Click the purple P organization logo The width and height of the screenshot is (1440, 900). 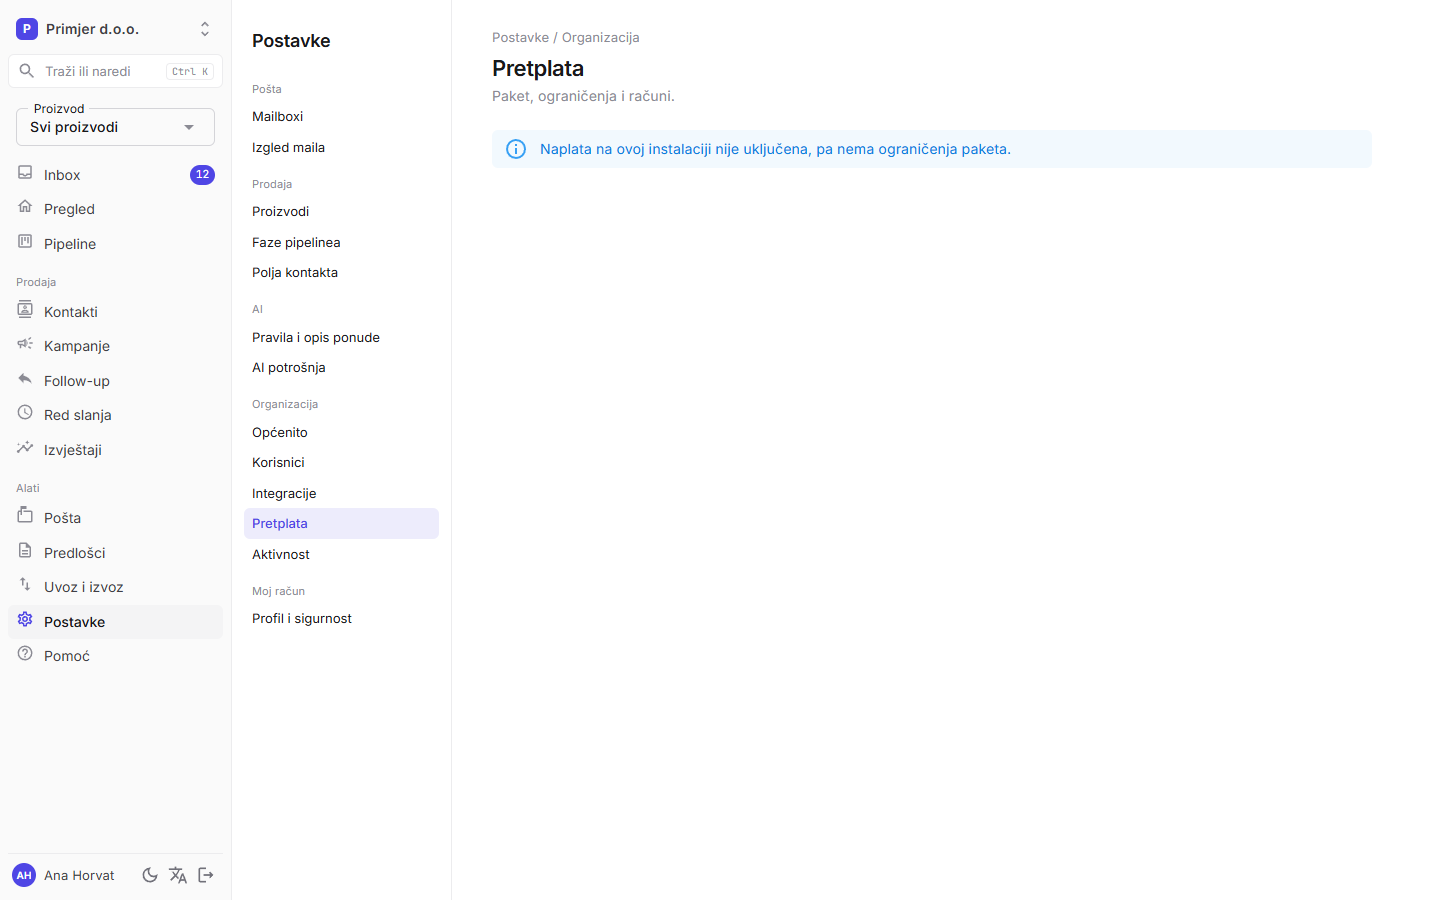(x=27, y=29)
